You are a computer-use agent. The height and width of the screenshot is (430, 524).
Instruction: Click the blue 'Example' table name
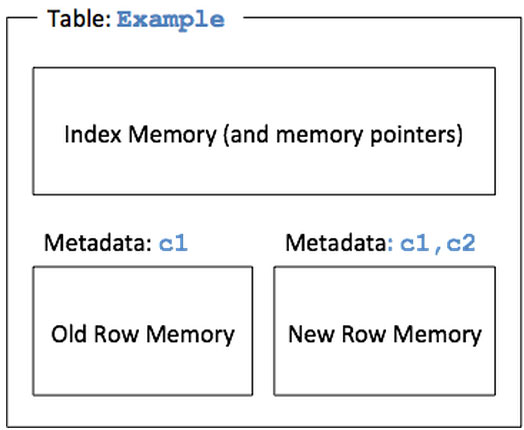pyautogui.click(x=170, y=20)
